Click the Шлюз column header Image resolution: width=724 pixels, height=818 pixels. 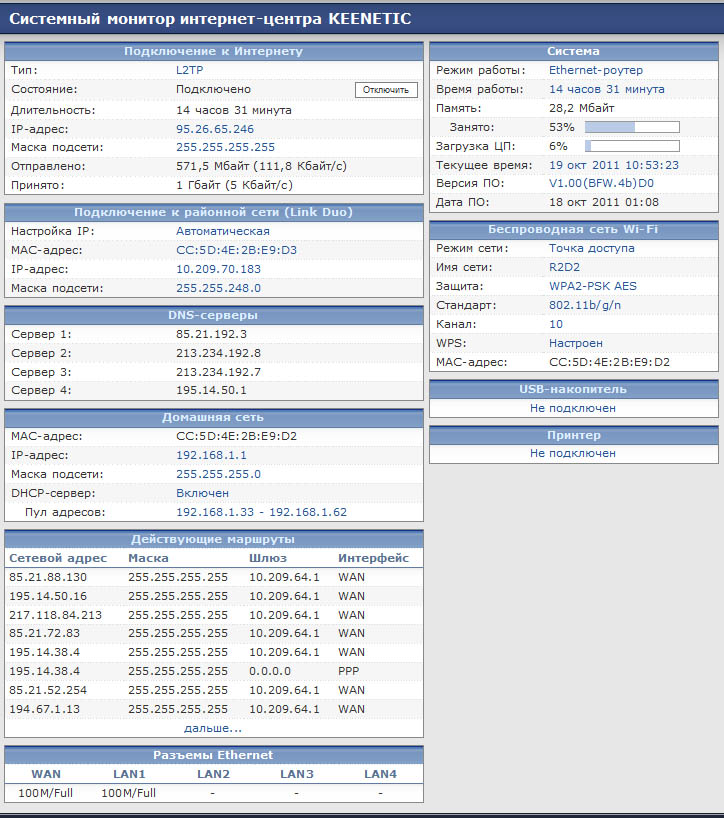pyautogui.click(x=268, y=558)
